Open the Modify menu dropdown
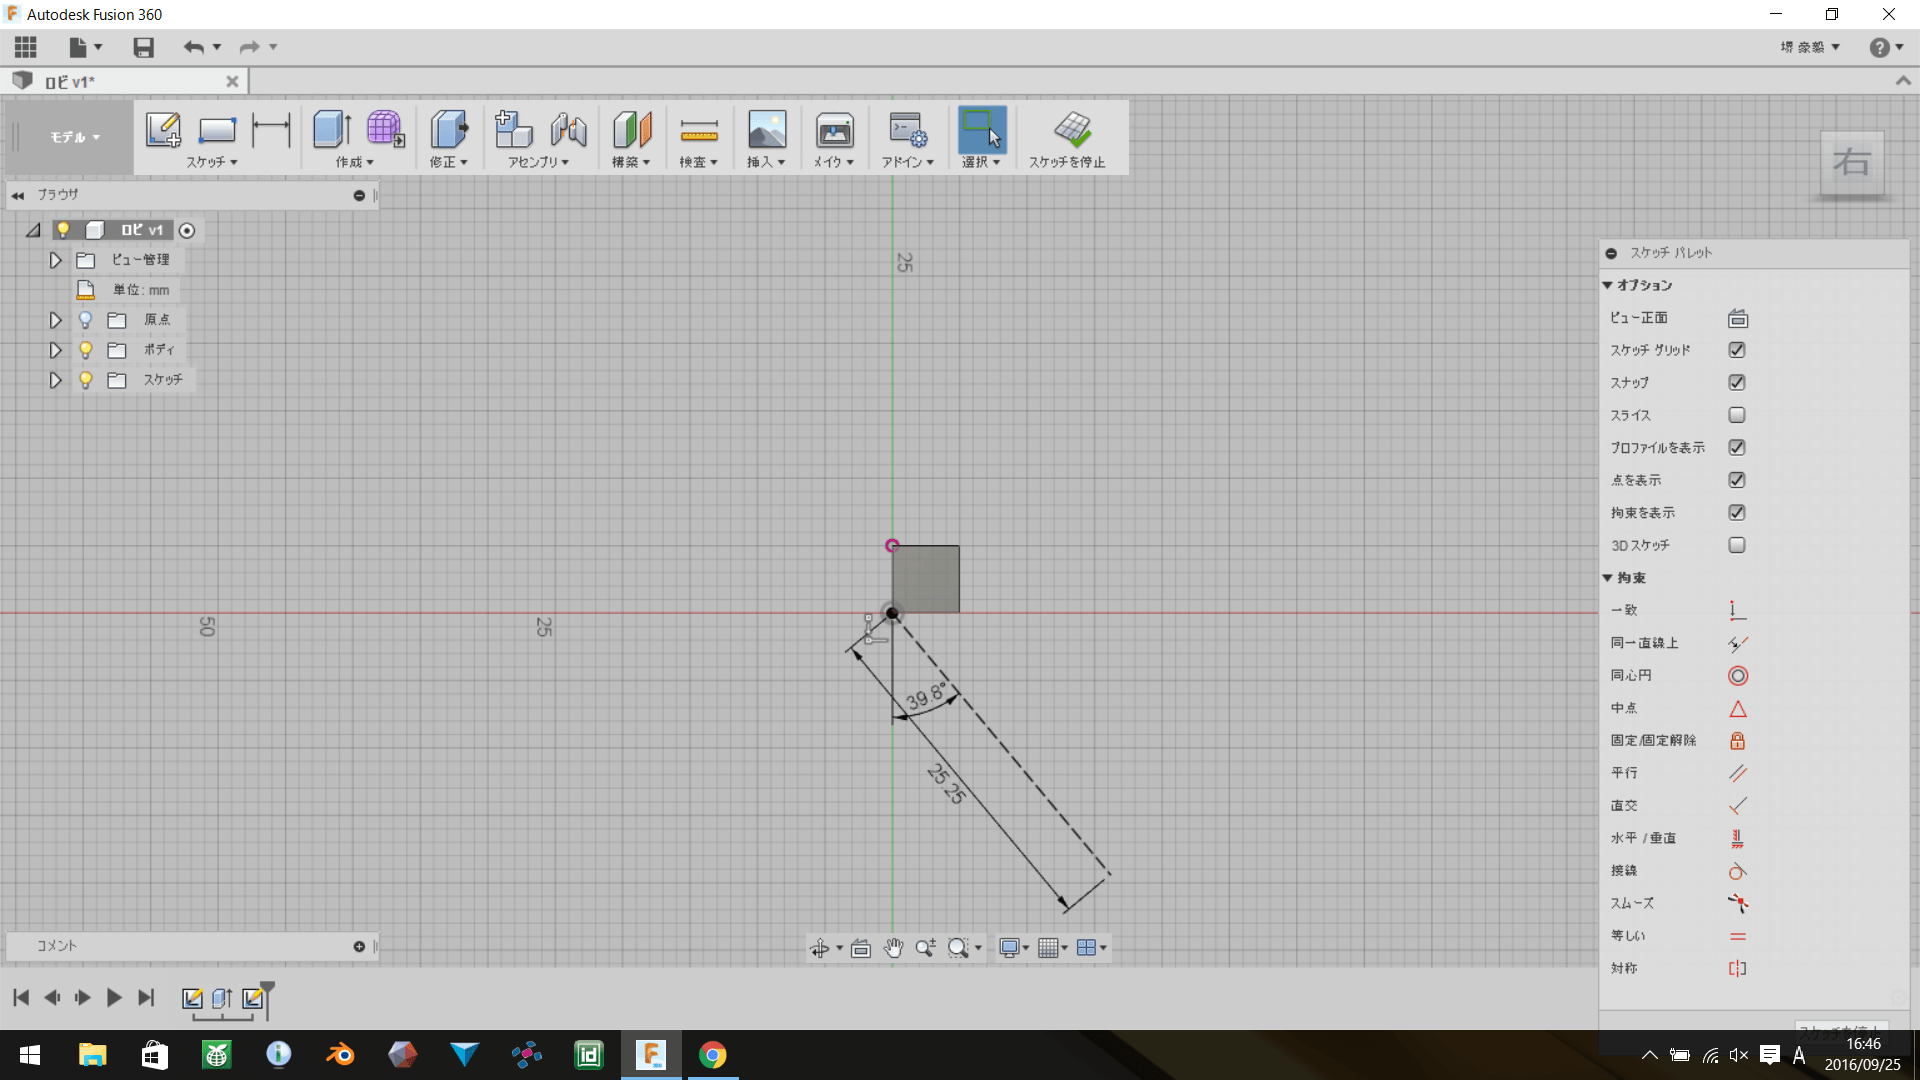The image size is (1920, 1080). coord(448,162)
